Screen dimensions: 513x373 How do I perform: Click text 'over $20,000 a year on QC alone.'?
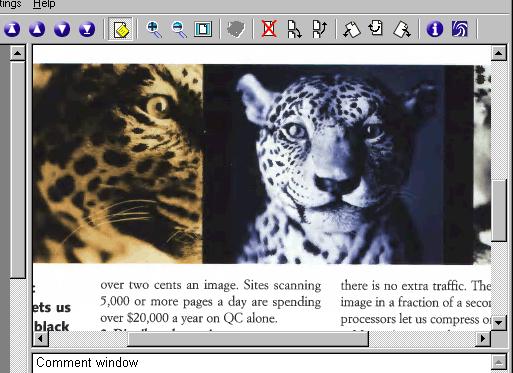click(189, 318)
